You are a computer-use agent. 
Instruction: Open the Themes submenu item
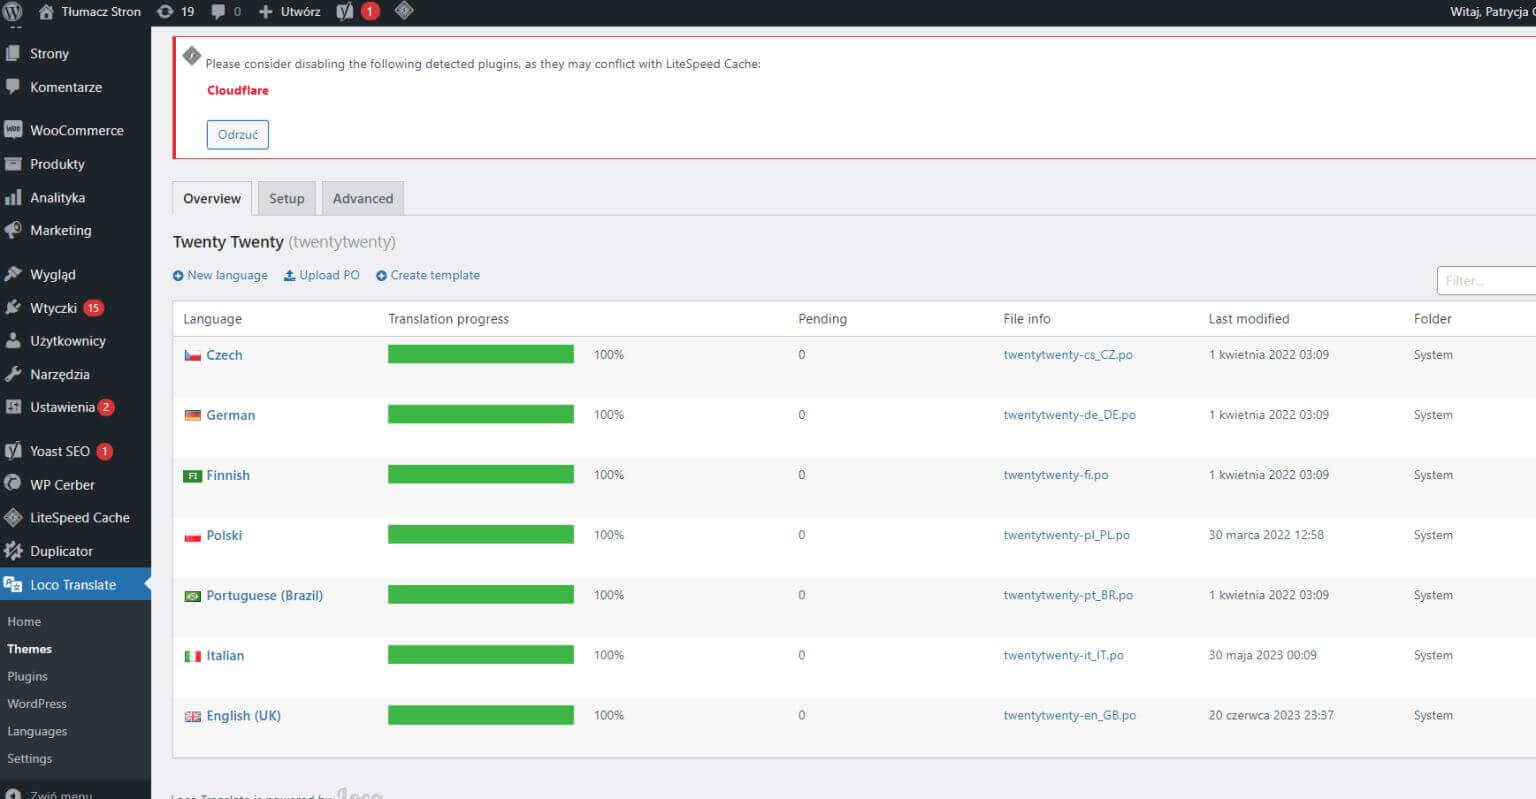(x=30, y=649)
